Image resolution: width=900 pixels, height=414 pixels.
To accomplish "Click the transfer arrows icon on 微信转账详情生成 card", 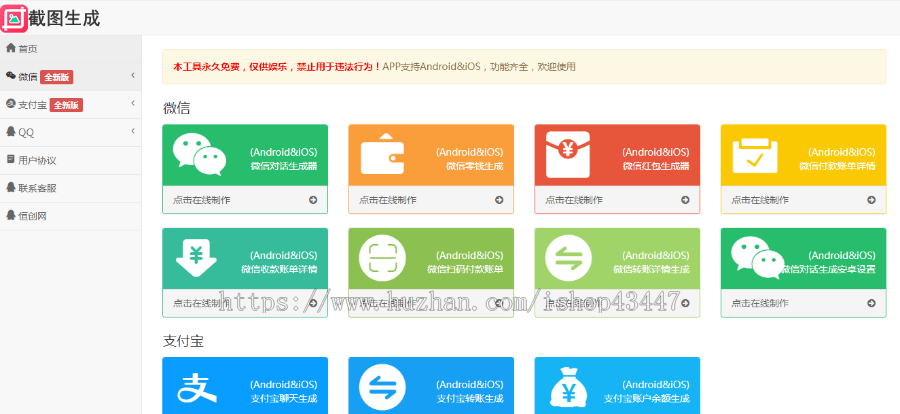I will coord(568,258).
